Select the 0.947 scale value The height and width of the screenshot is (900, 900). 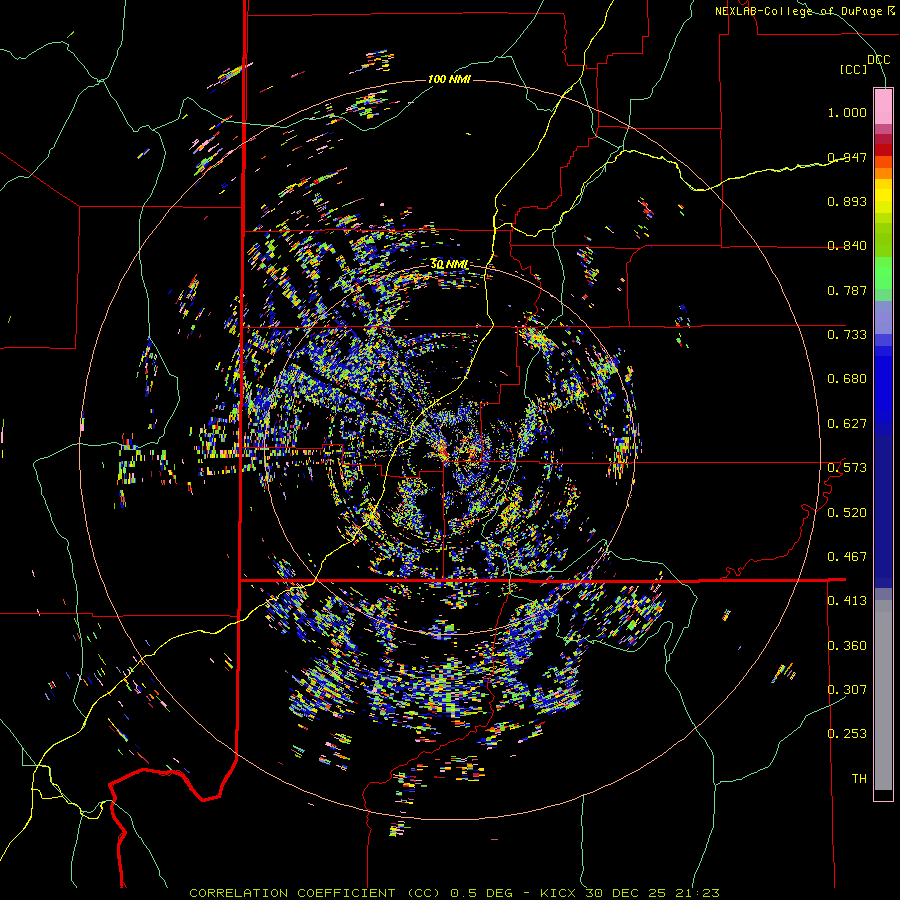click(x=847, y=157)
